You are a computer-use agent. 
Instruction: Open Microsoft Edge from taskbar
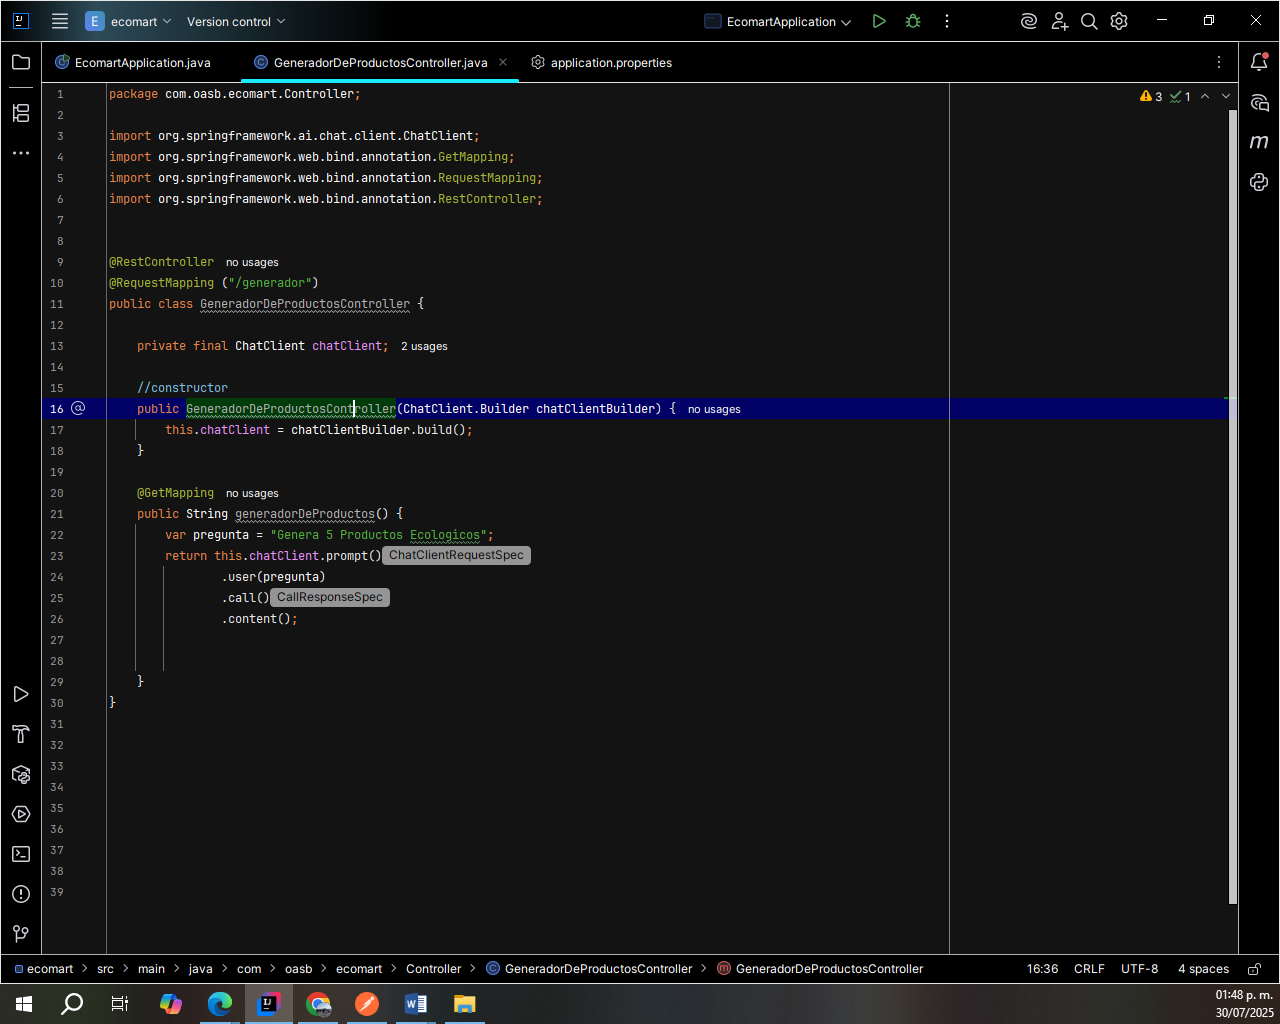(x=219, y=1004)
